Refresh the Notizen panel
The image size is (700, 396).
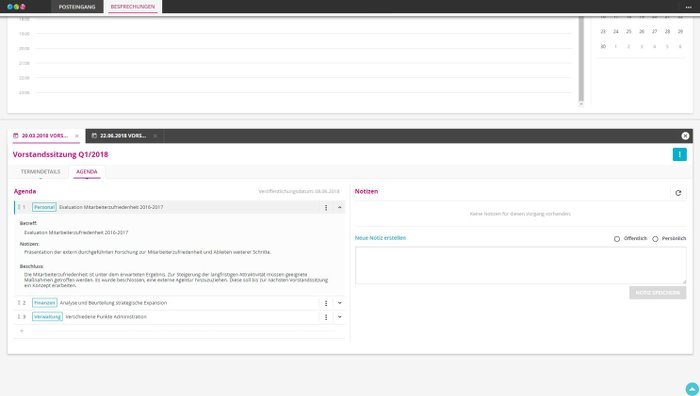click(x=678, y=193)
